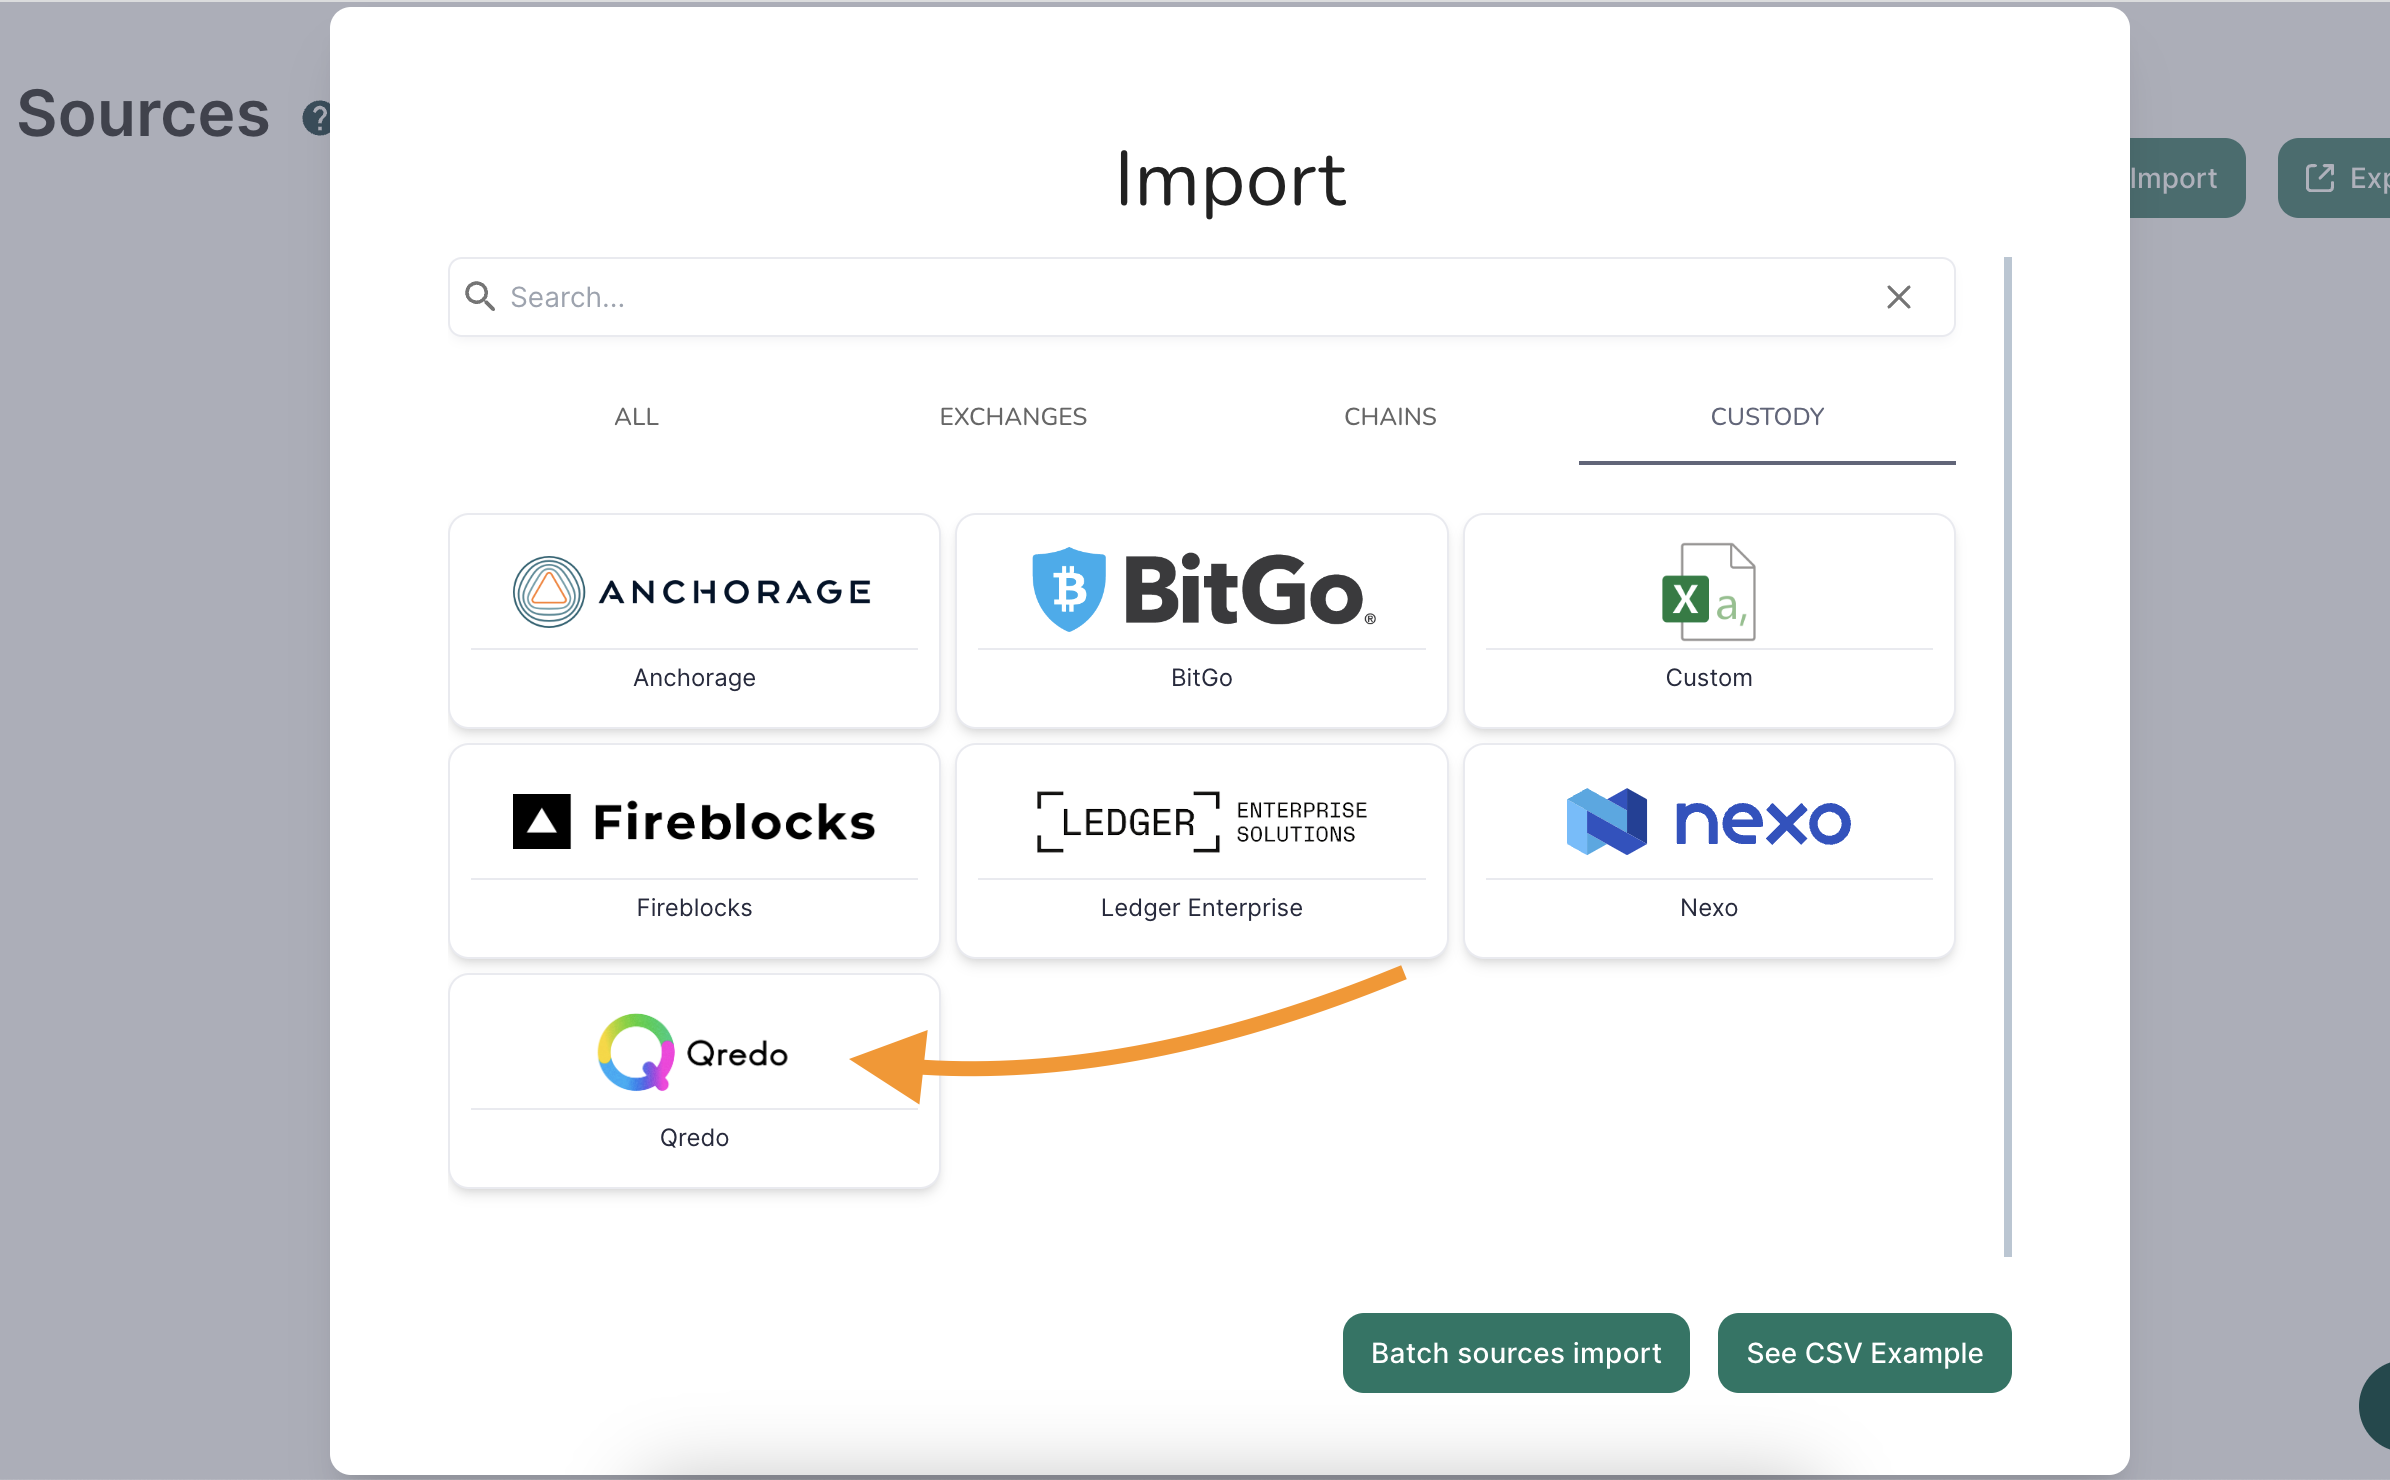Choose the Ledger Enterprise Solutions logo
Viewport: 2390px width, 1480px height.
1201,822
